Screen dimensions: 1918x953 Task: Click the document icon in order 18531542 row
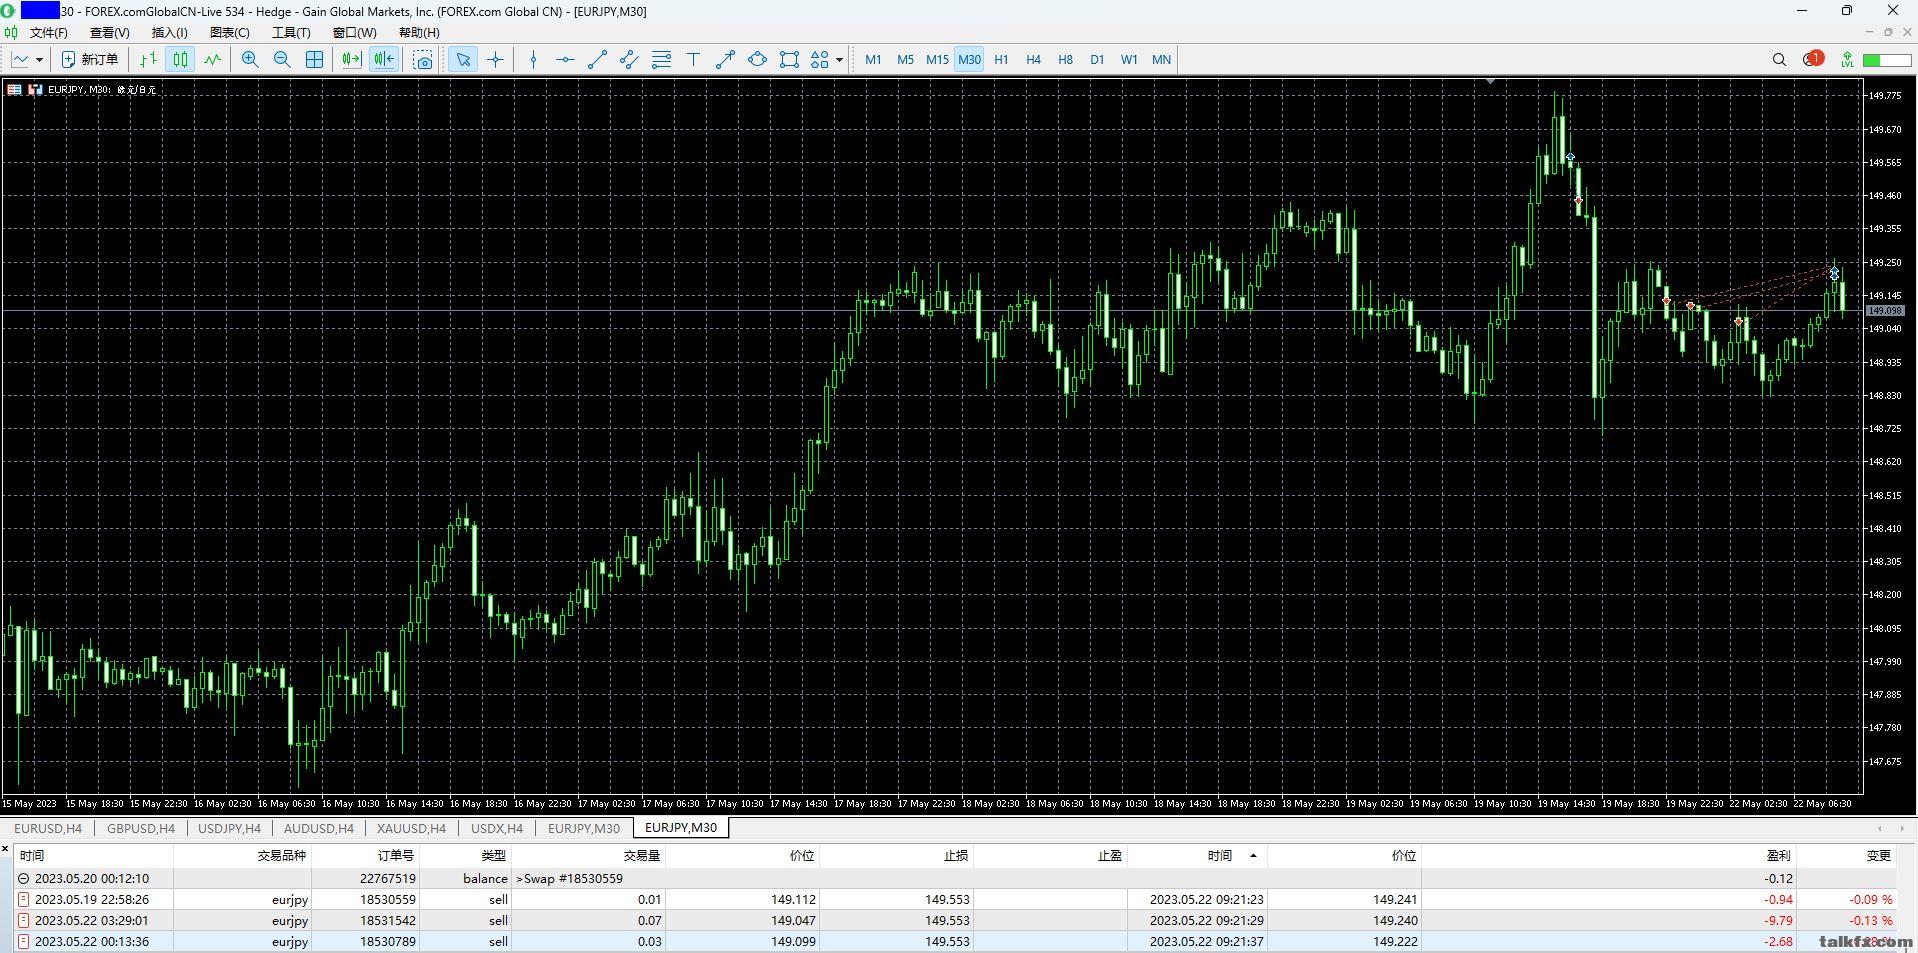[24, 920]
